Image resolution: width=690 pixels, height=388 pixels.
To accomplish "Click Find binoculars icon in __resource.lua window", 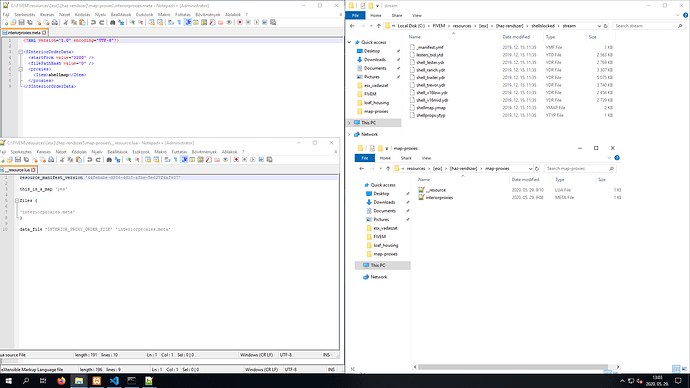I will [x=109, y=160].
